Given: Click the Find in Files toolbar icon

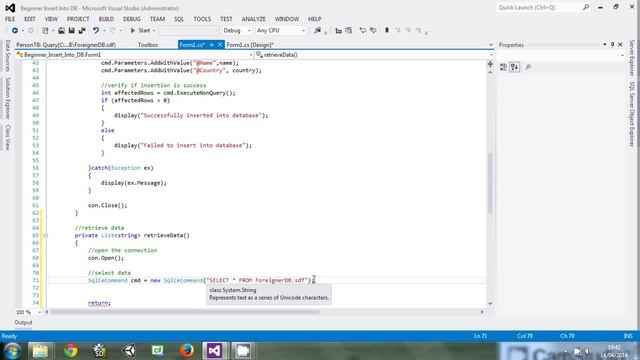Looking at the screenshot, I should pyautogui.click(x=318, y=31).
